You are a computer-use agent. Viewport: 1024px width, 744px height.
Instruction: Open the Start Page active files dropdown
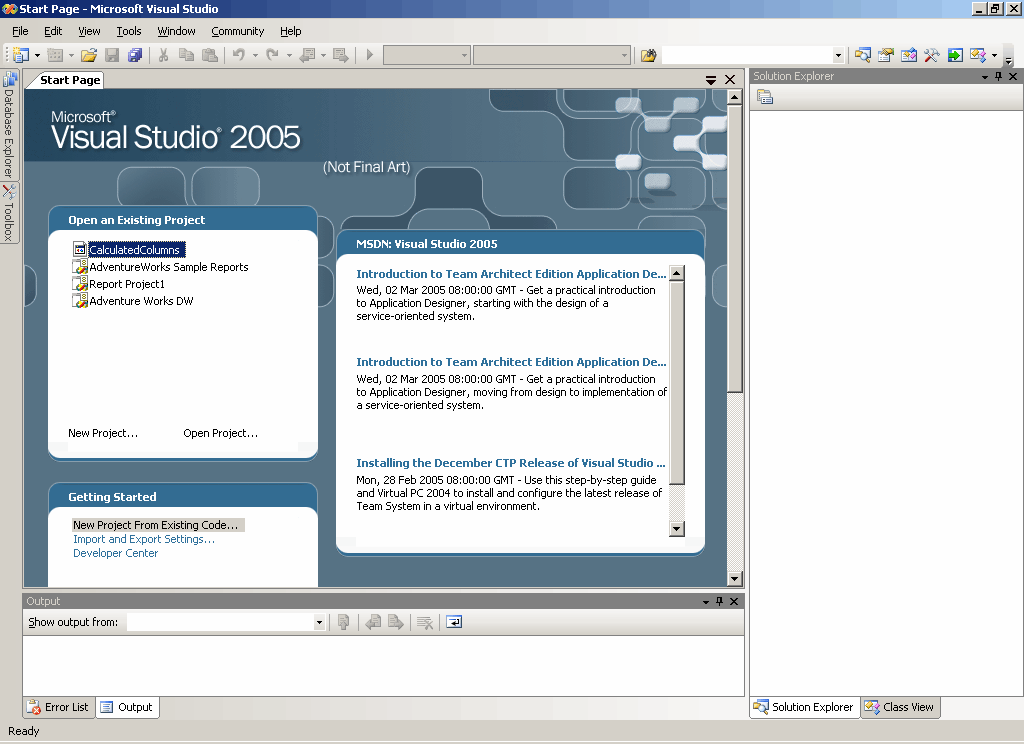pyautogui.click(x=711, y=80)
